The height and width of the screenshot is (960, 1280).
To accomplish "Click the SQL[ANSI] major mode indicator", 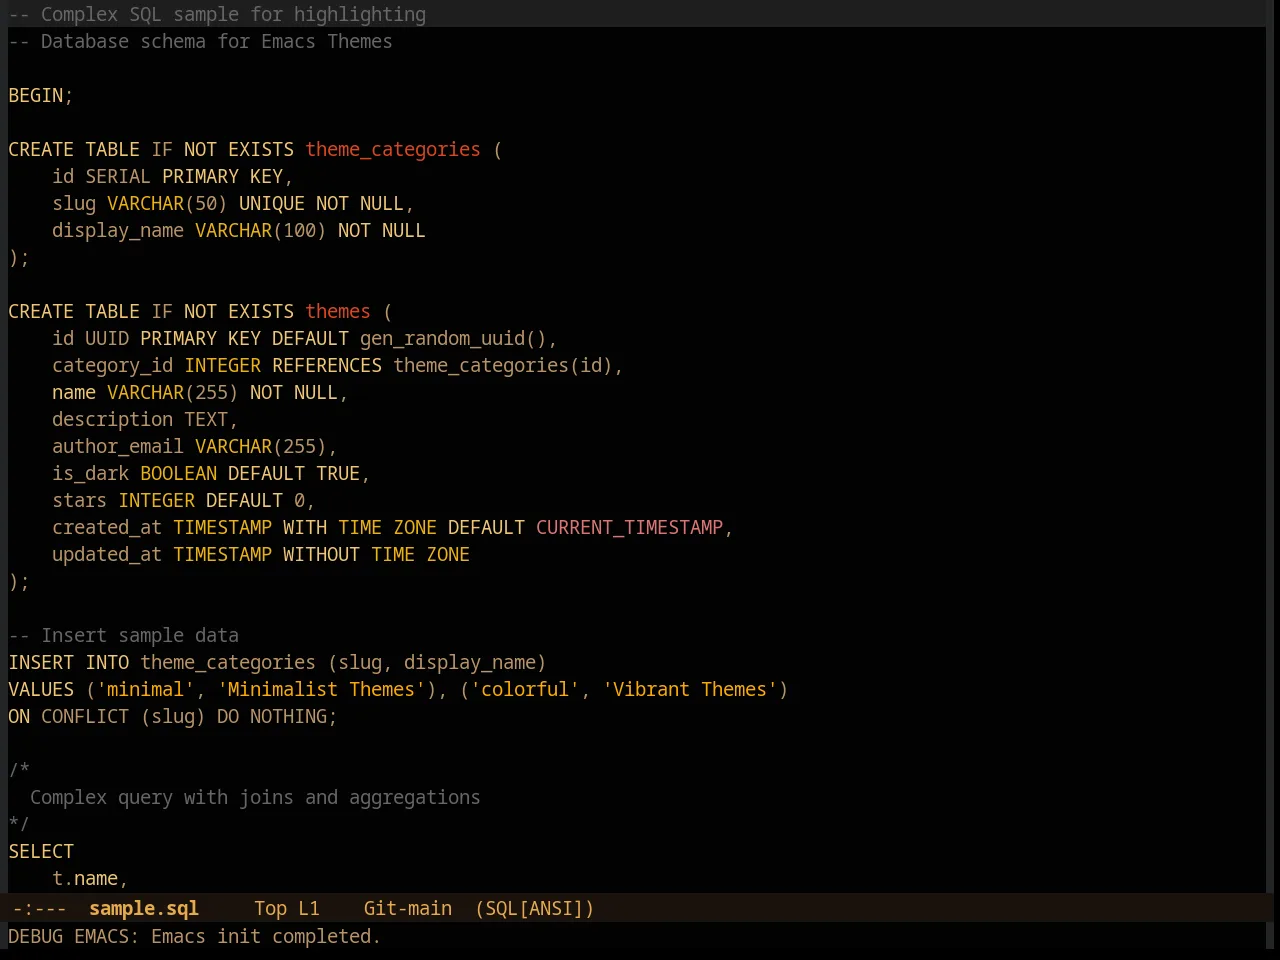I will pyautogui.click(x=535, y=908).
